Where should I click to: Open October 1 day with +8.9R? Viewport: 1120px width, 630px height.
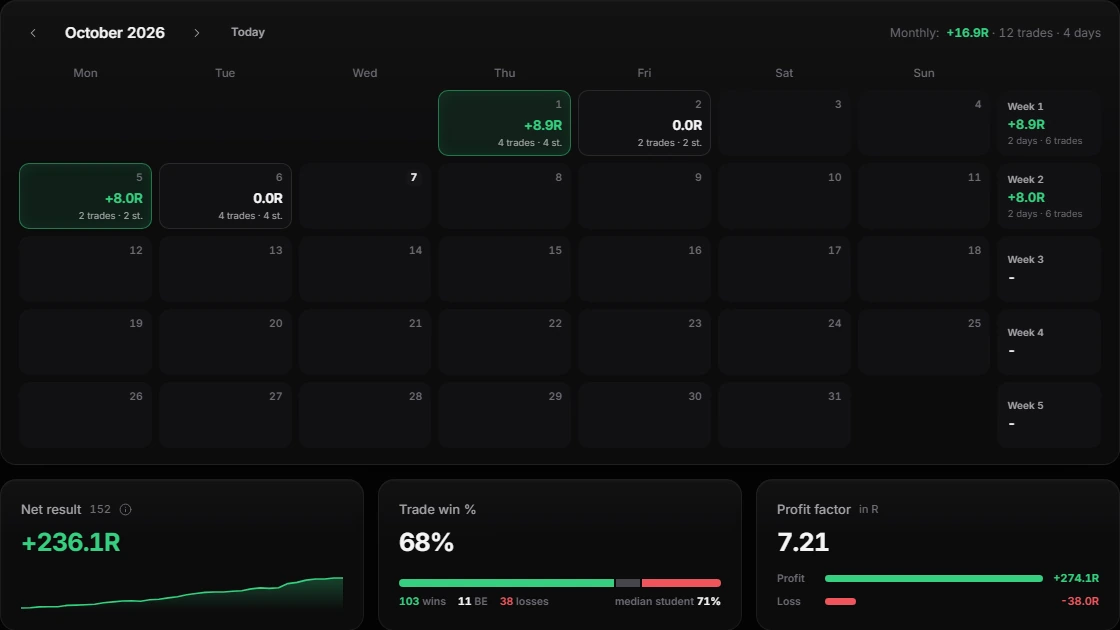click(x=504, y=123)
